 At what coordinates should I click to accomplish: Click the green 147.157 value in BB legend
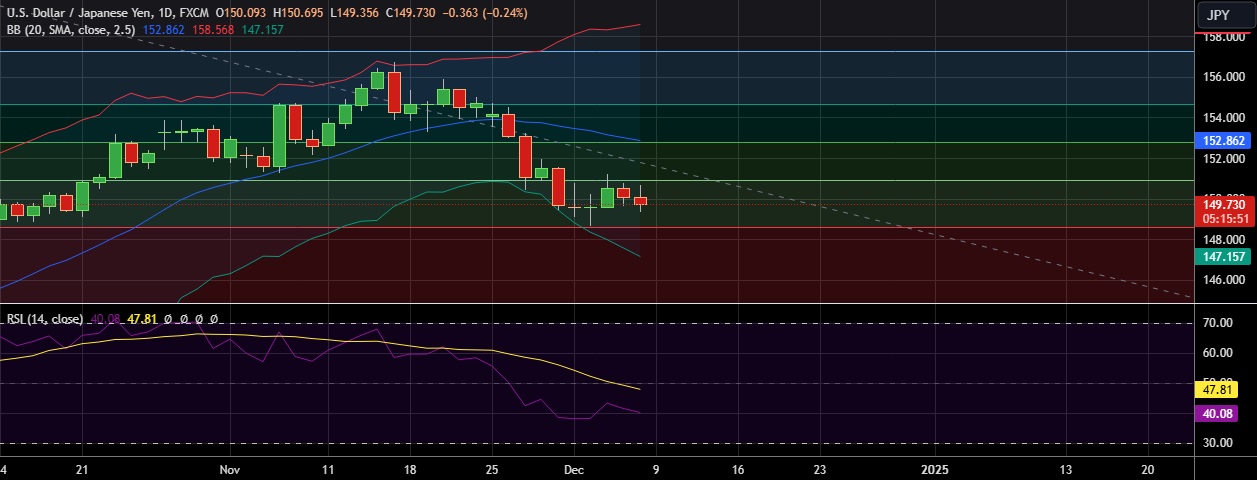coord(261,30)
